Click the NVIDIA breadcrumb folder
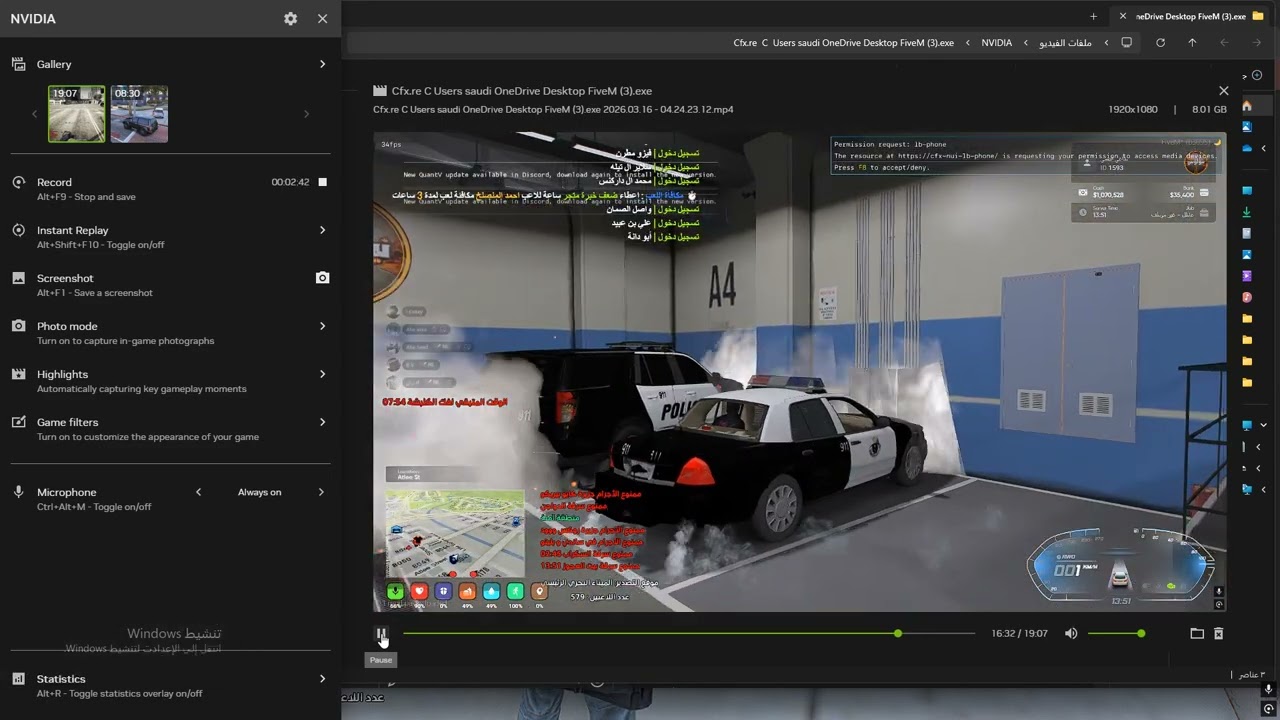The height and width of the screenshot is (720, 1280). [996, 43]
